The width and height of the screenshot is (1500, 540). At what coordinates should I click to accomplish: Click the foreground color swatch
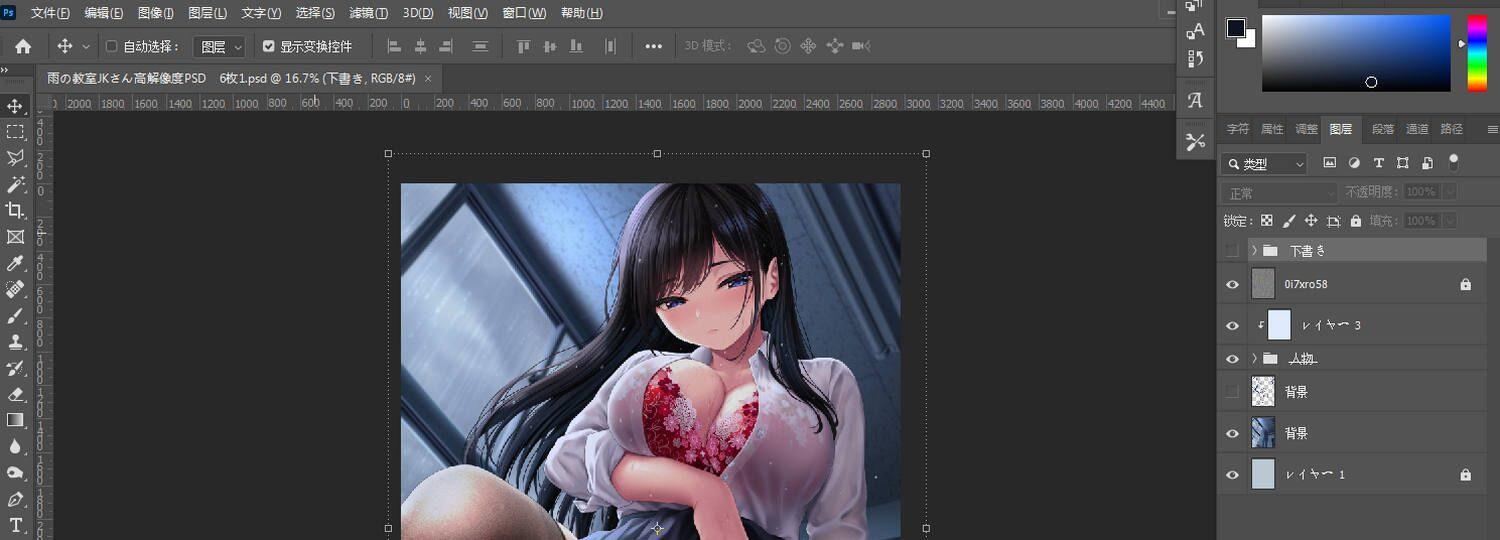[1237, 27]
